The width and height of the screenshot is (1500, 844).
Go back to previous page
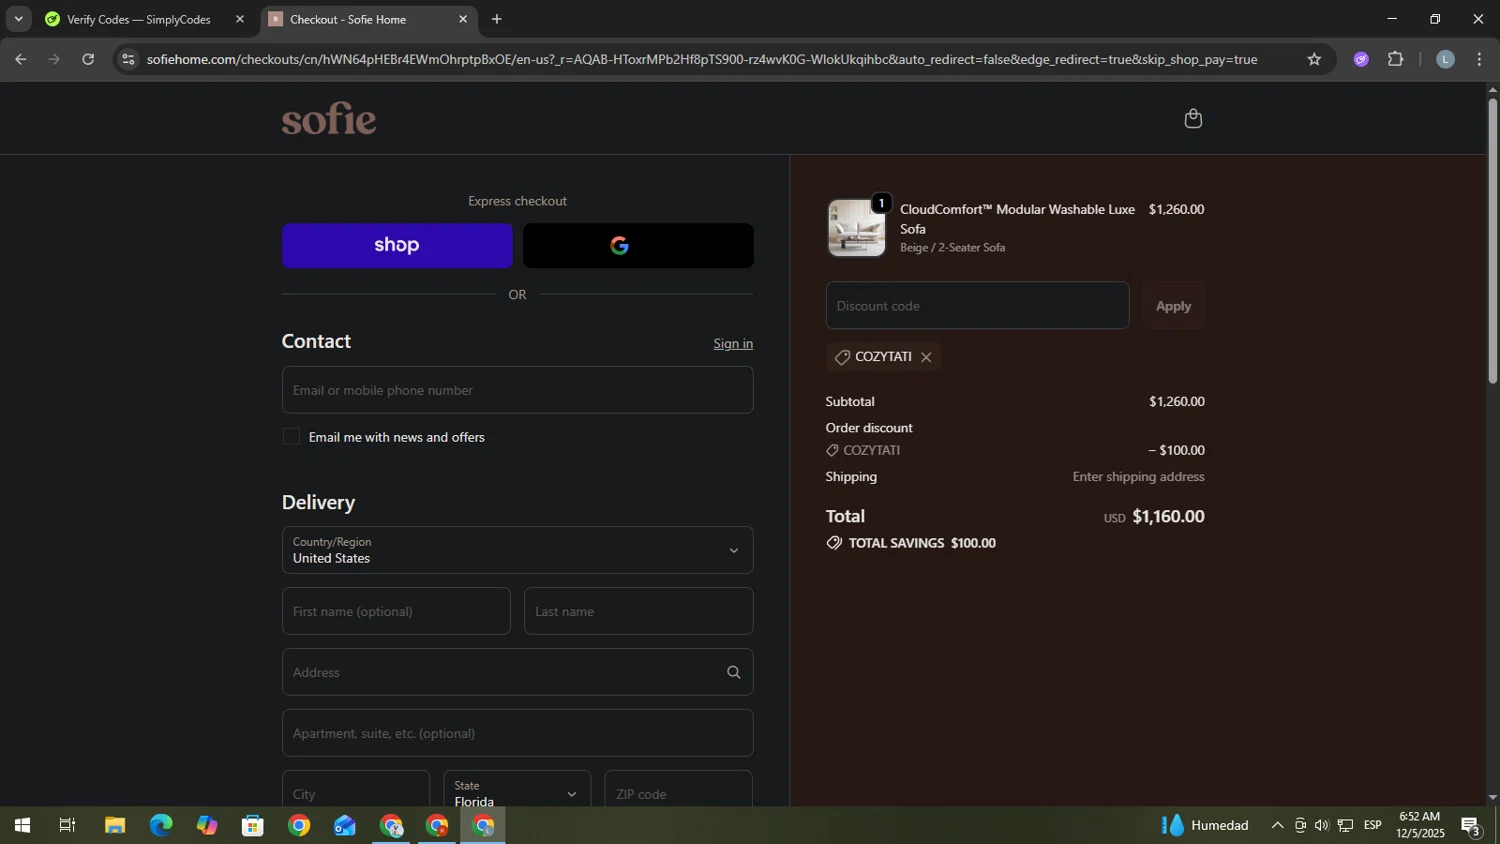coord(20,59)
